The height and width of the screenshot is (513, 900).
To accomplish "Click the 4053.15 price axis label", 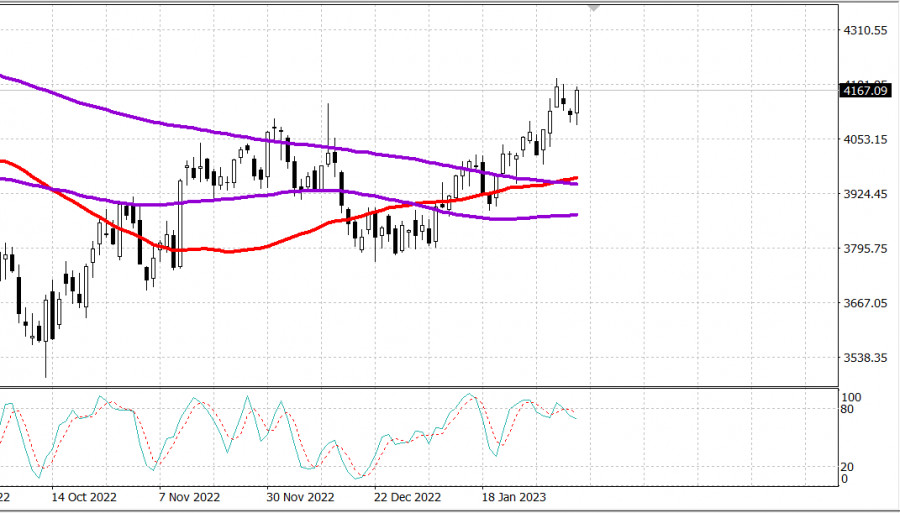I will point(866,140).
